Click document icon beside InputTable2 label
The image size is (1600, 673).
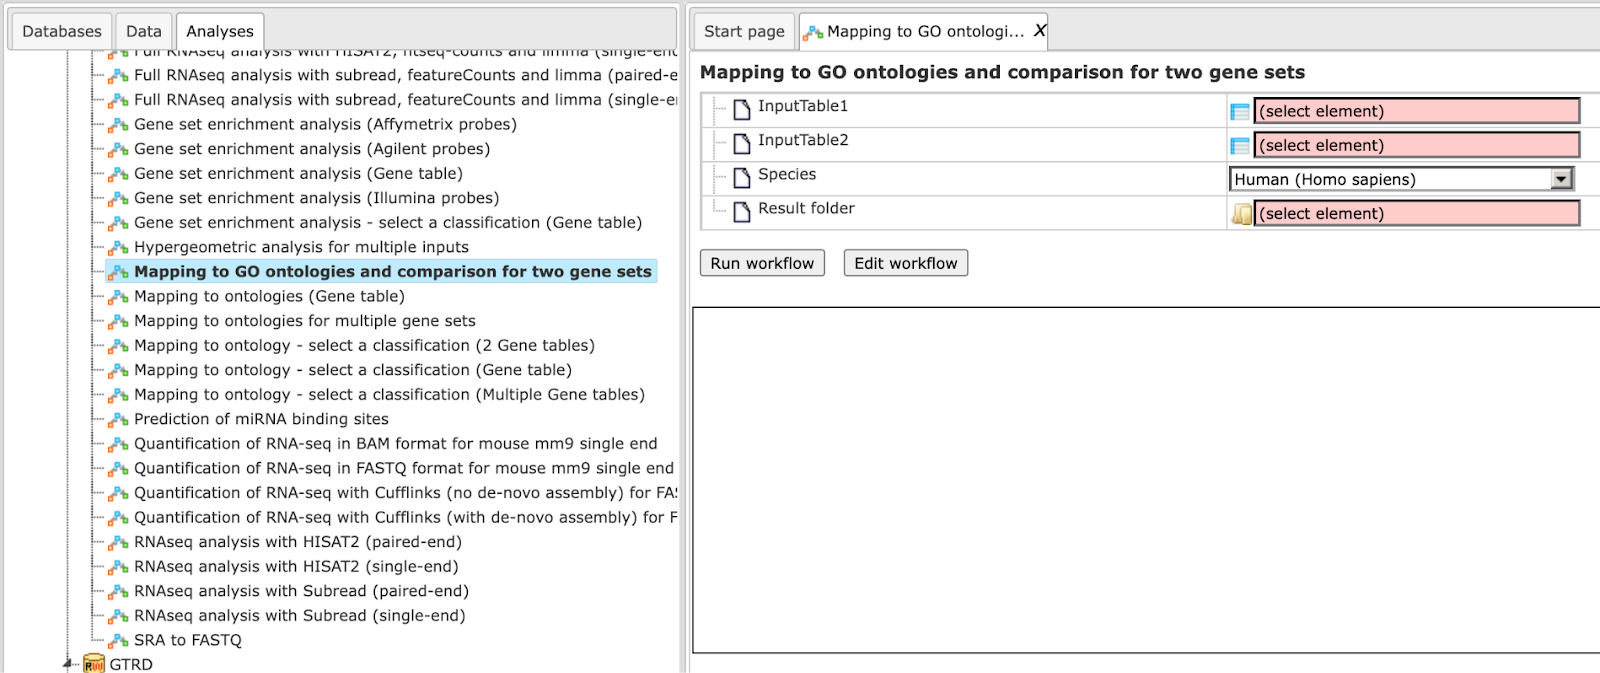[742, 143]
